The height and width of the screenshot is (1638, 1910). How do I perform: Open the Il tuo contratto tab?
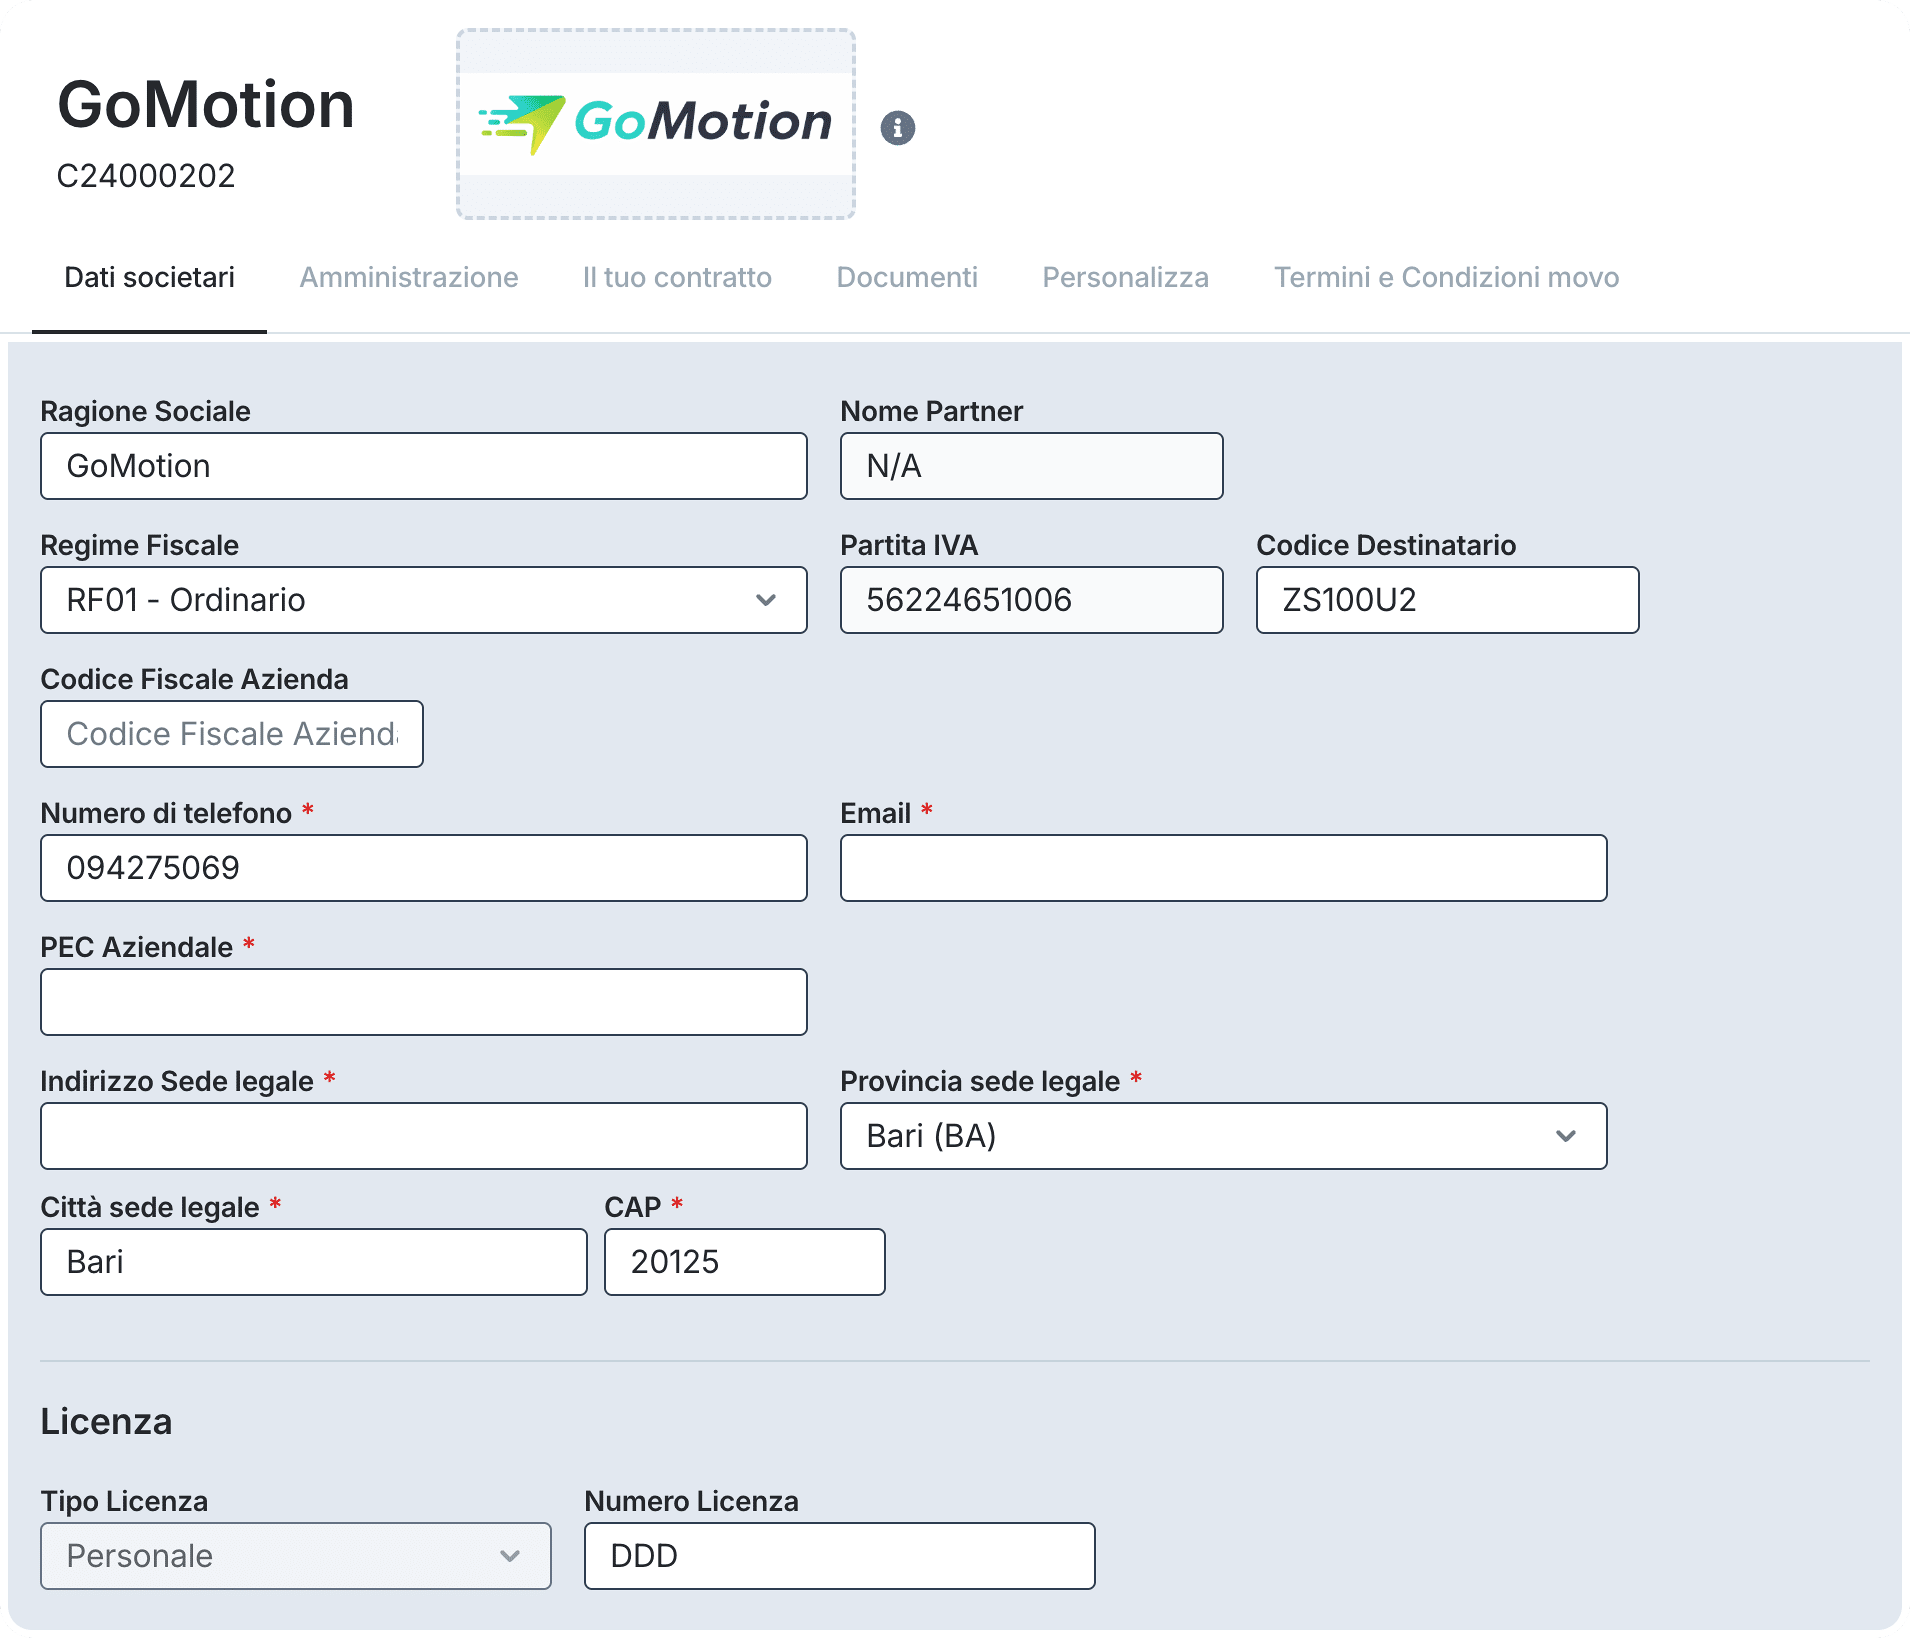(x=677, y=277)
